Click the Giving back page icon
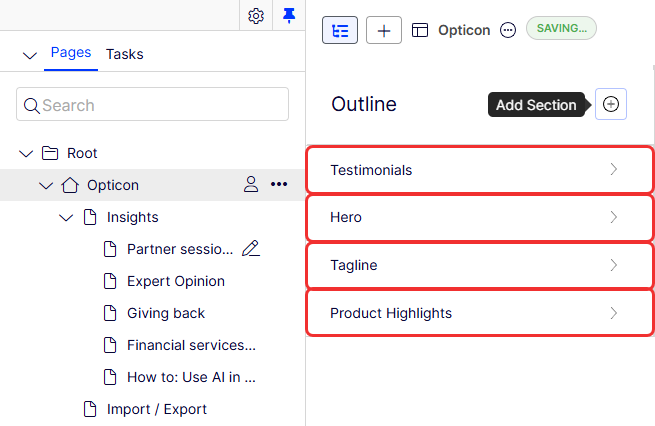655x426 pixels. [x=110, y=313]
